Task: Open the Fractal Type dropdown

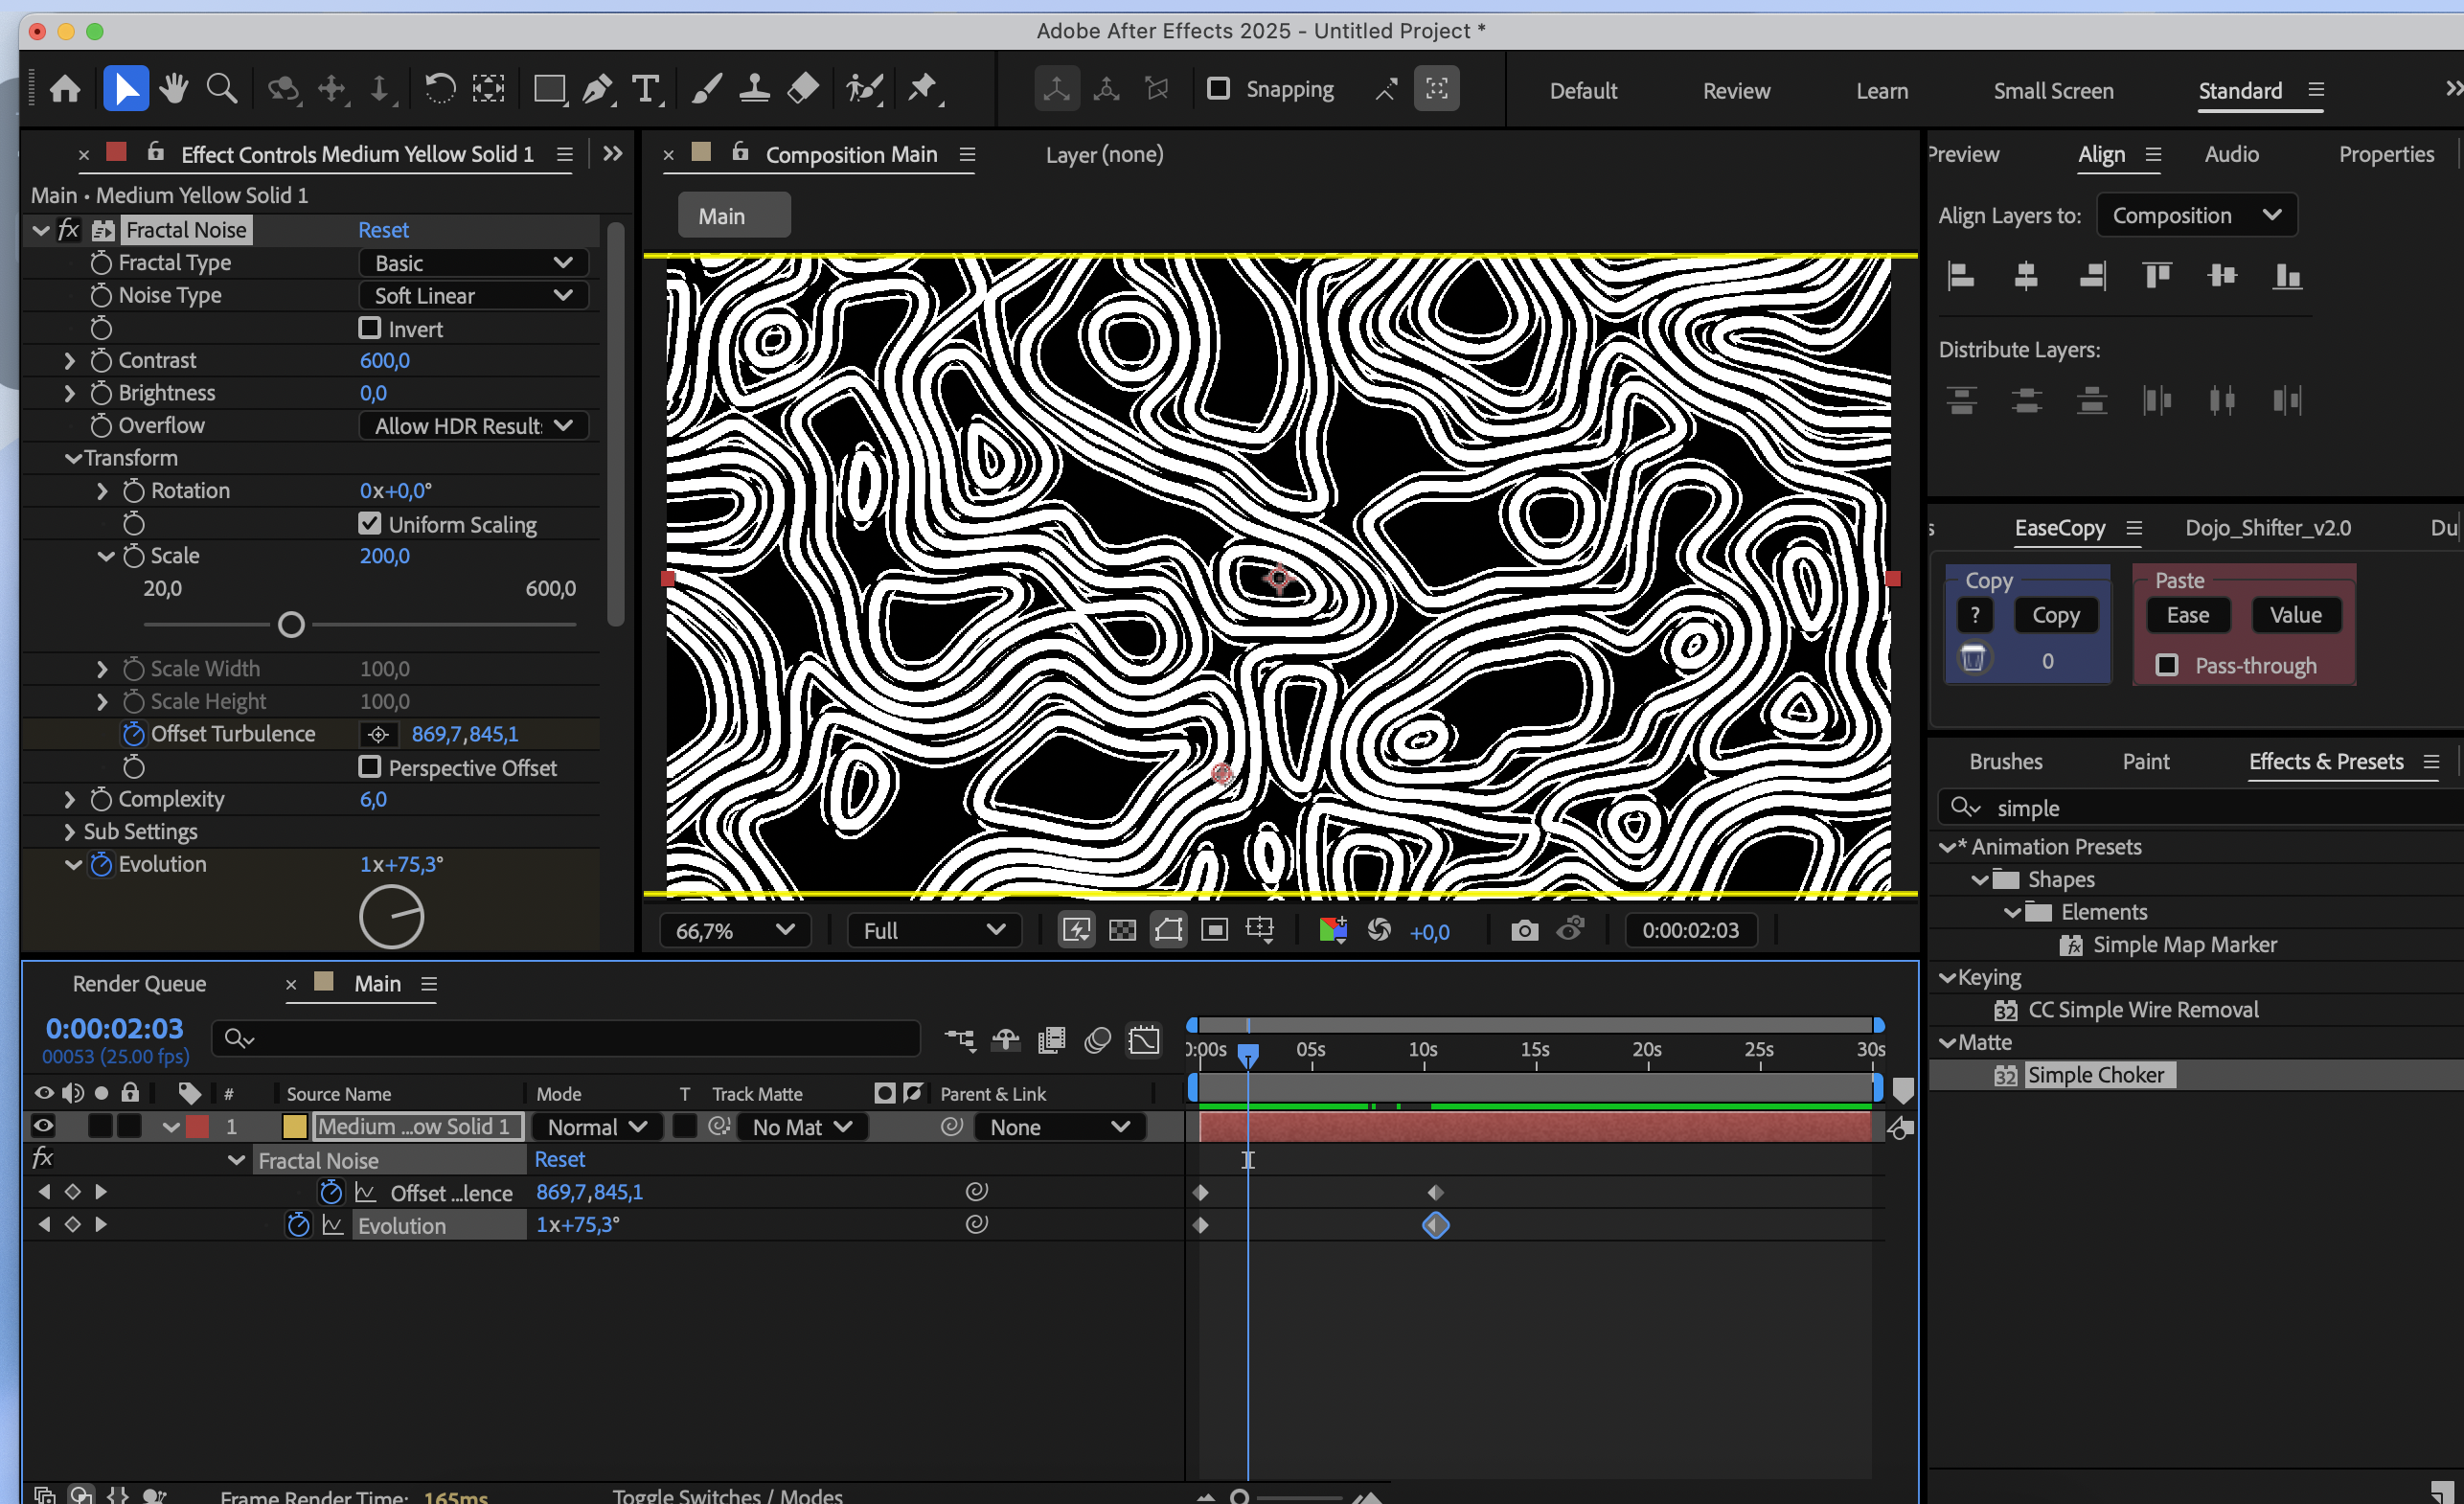Action: point(472,263)
